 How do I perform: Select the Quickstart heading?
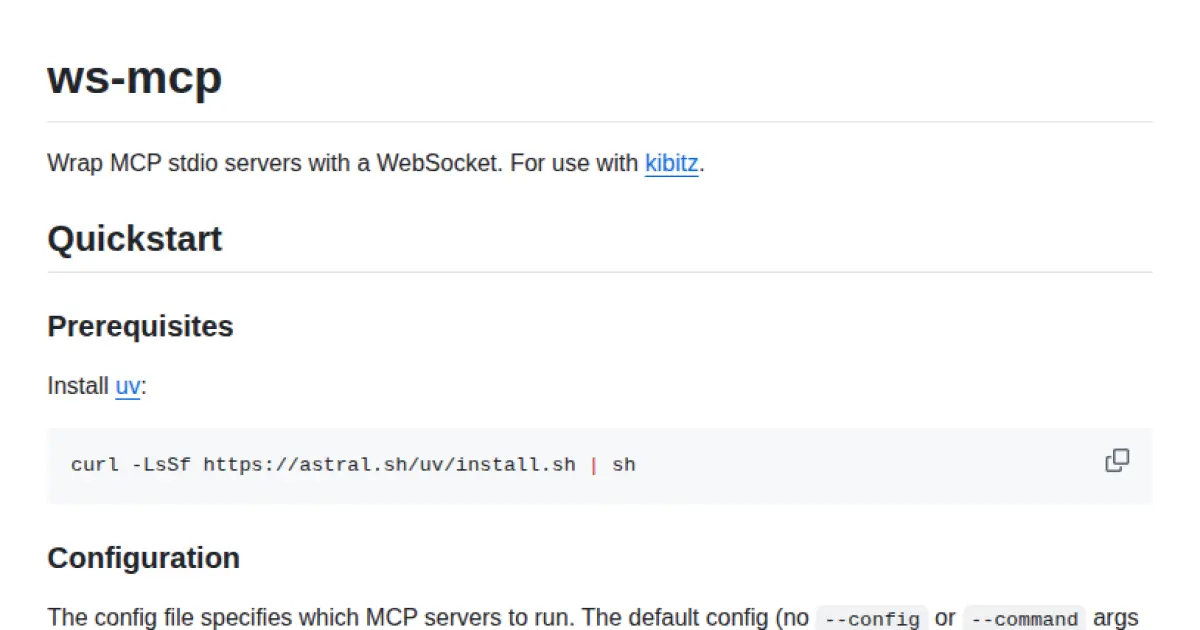pos(134,239)
